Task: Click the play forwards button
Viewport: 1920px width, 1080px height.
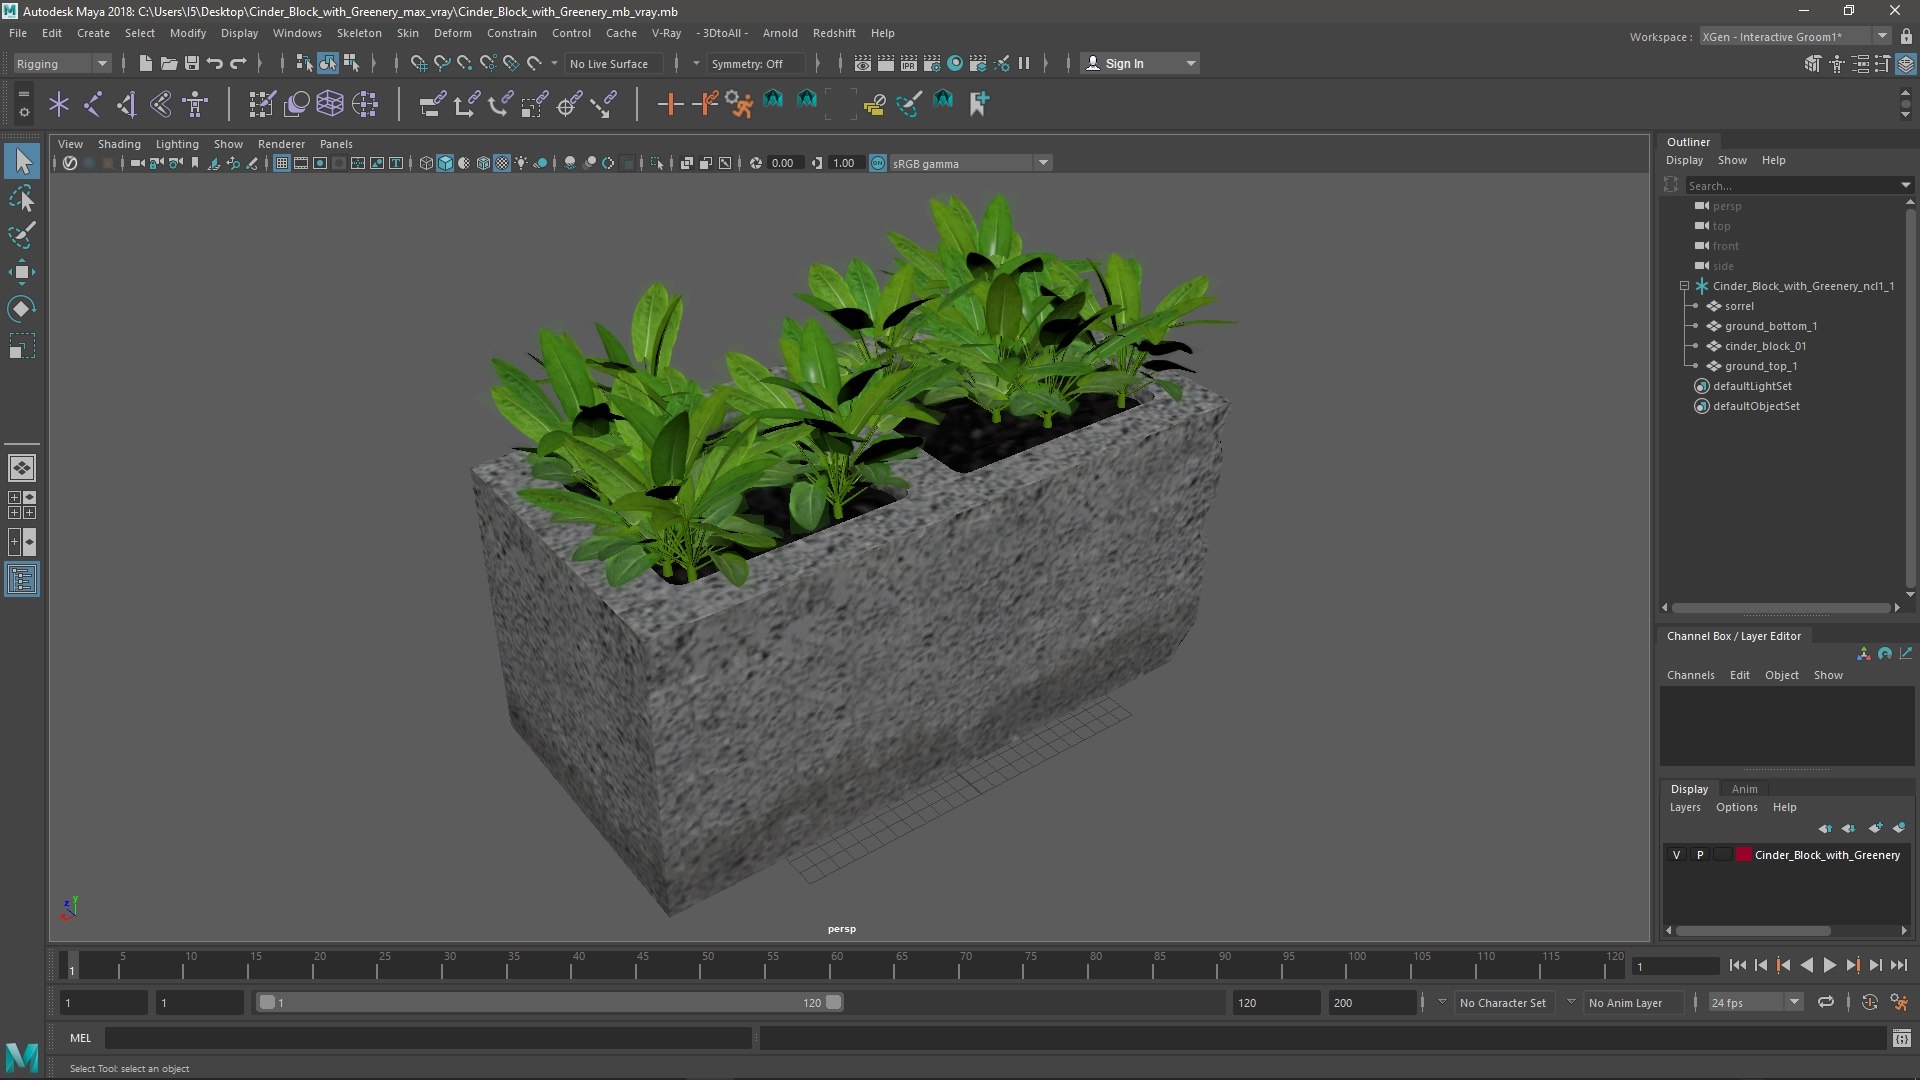Action: pyautogui.click(x=1829, y=965)
